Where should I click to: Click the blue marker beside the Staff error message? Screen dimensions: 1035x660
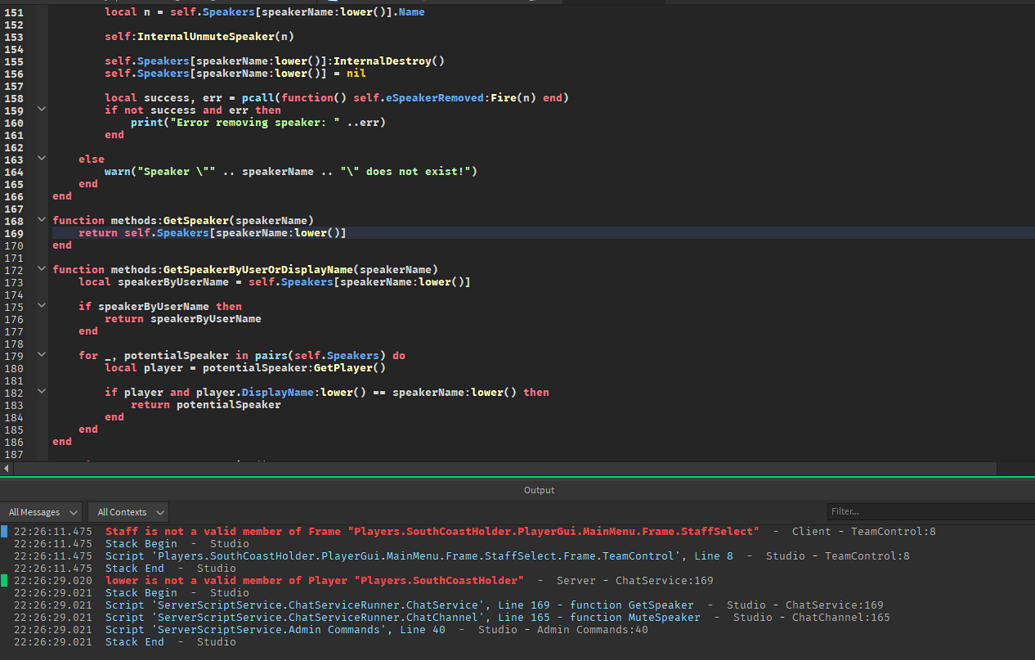pyautogui.click(x=5, y=533)
